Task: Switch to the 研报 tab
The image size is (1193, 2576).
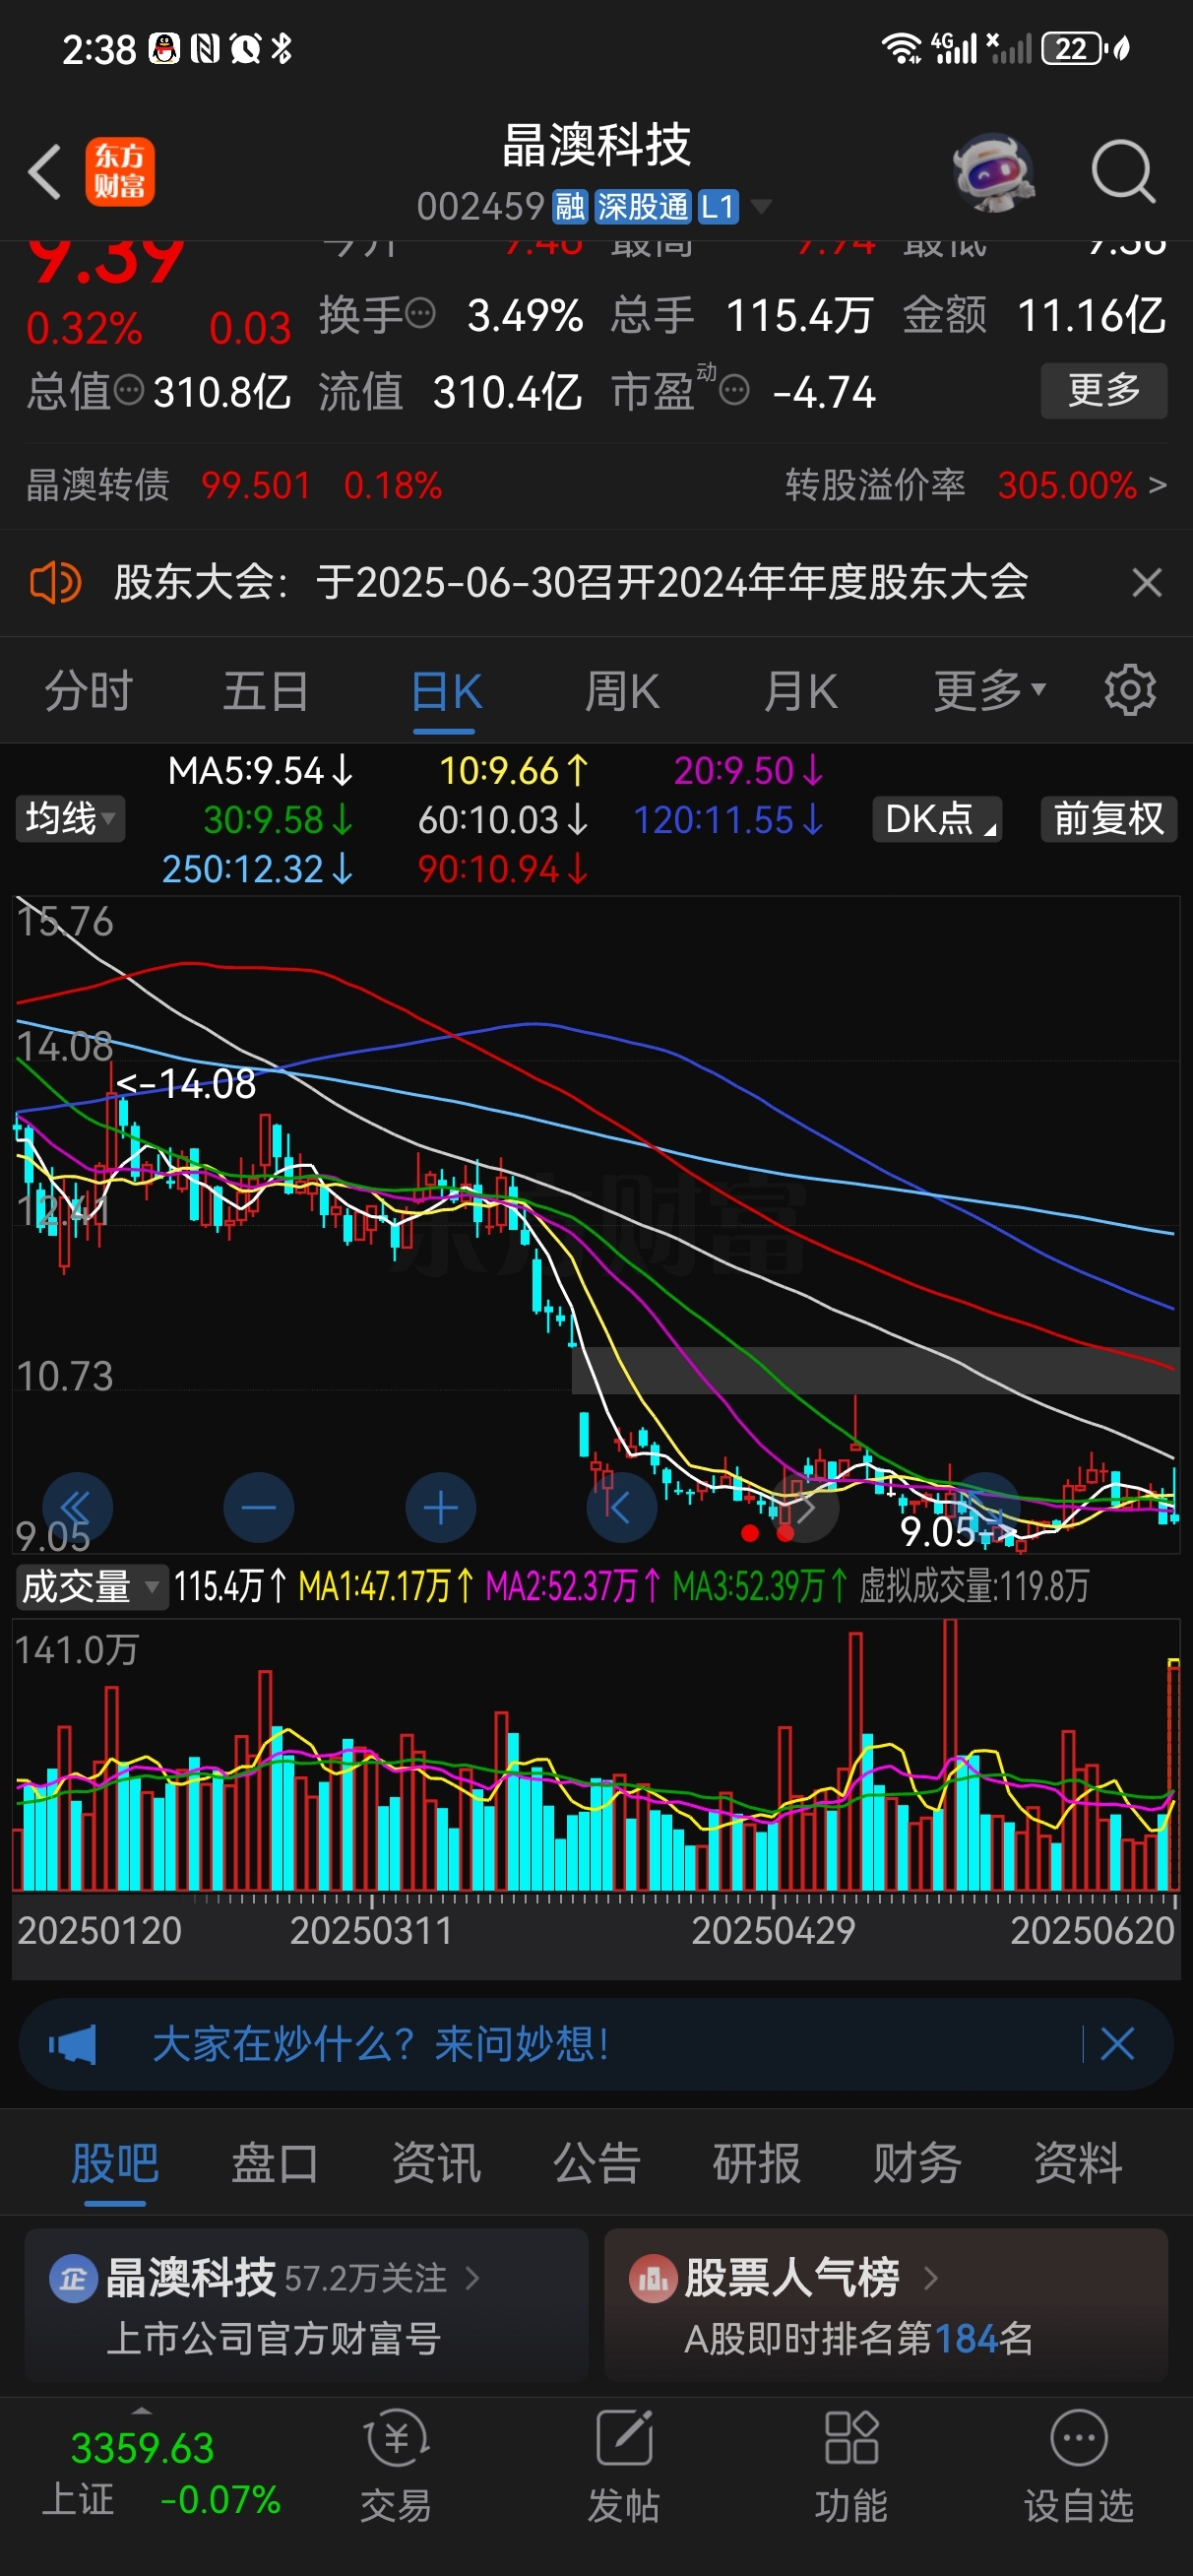Action: (757, 2163)
